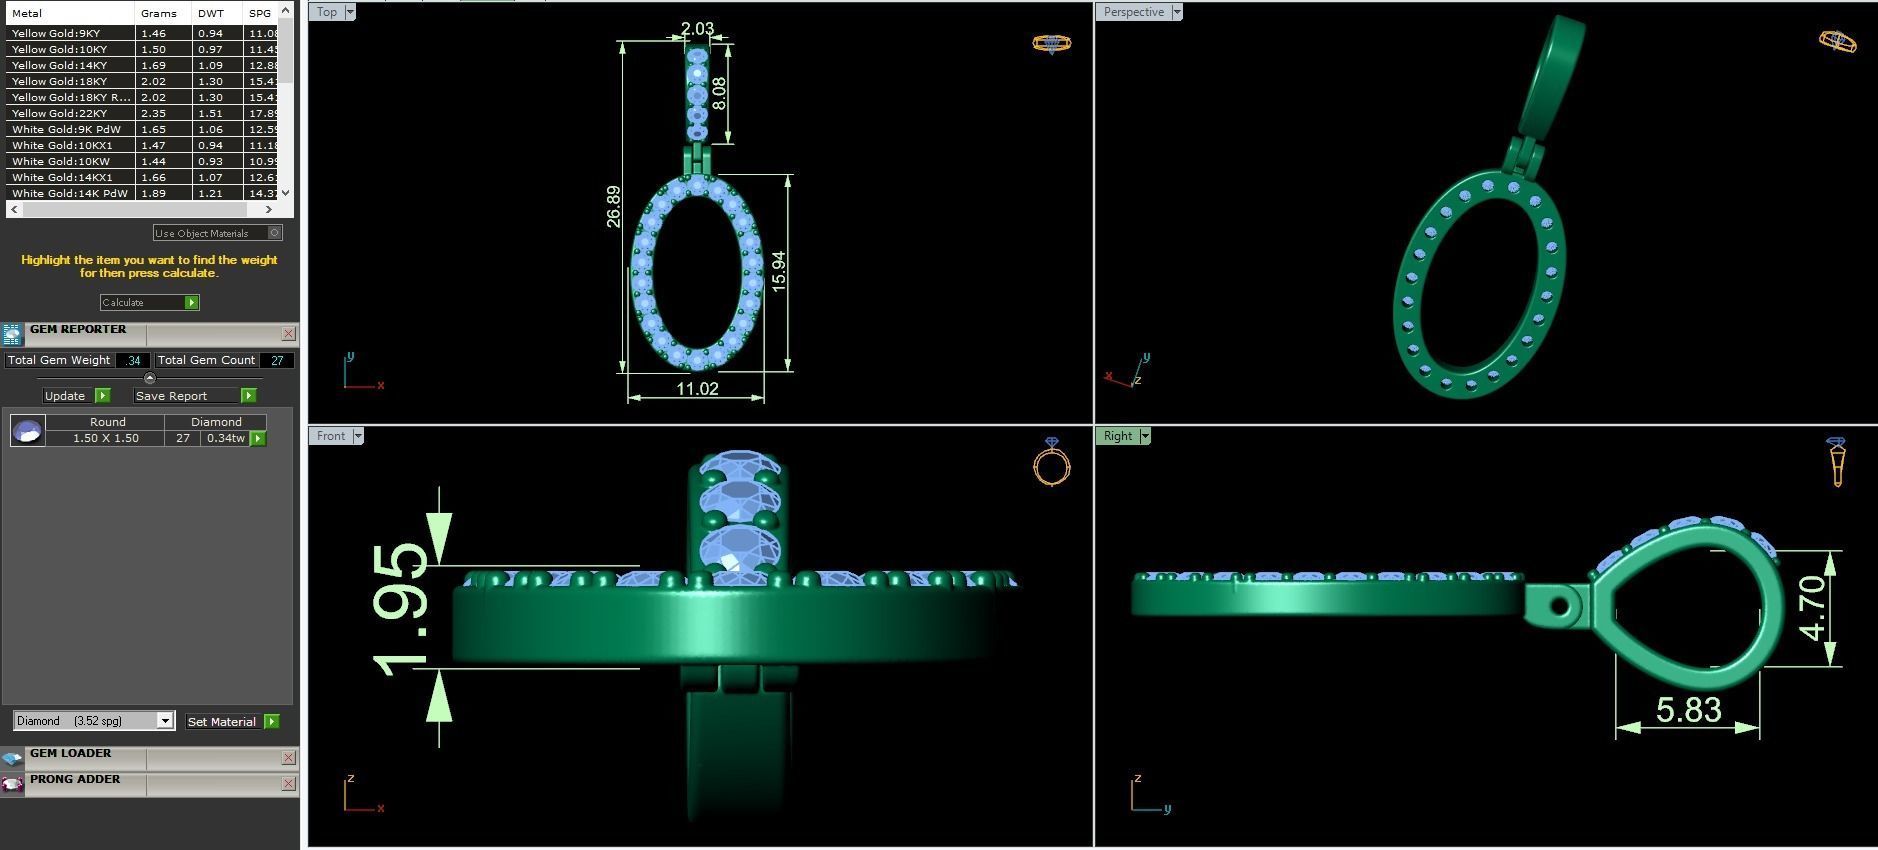This screenshot has width=1878, height=850.
Task: Close the Prong Adder panel
Action: click(x=288, y=784)
